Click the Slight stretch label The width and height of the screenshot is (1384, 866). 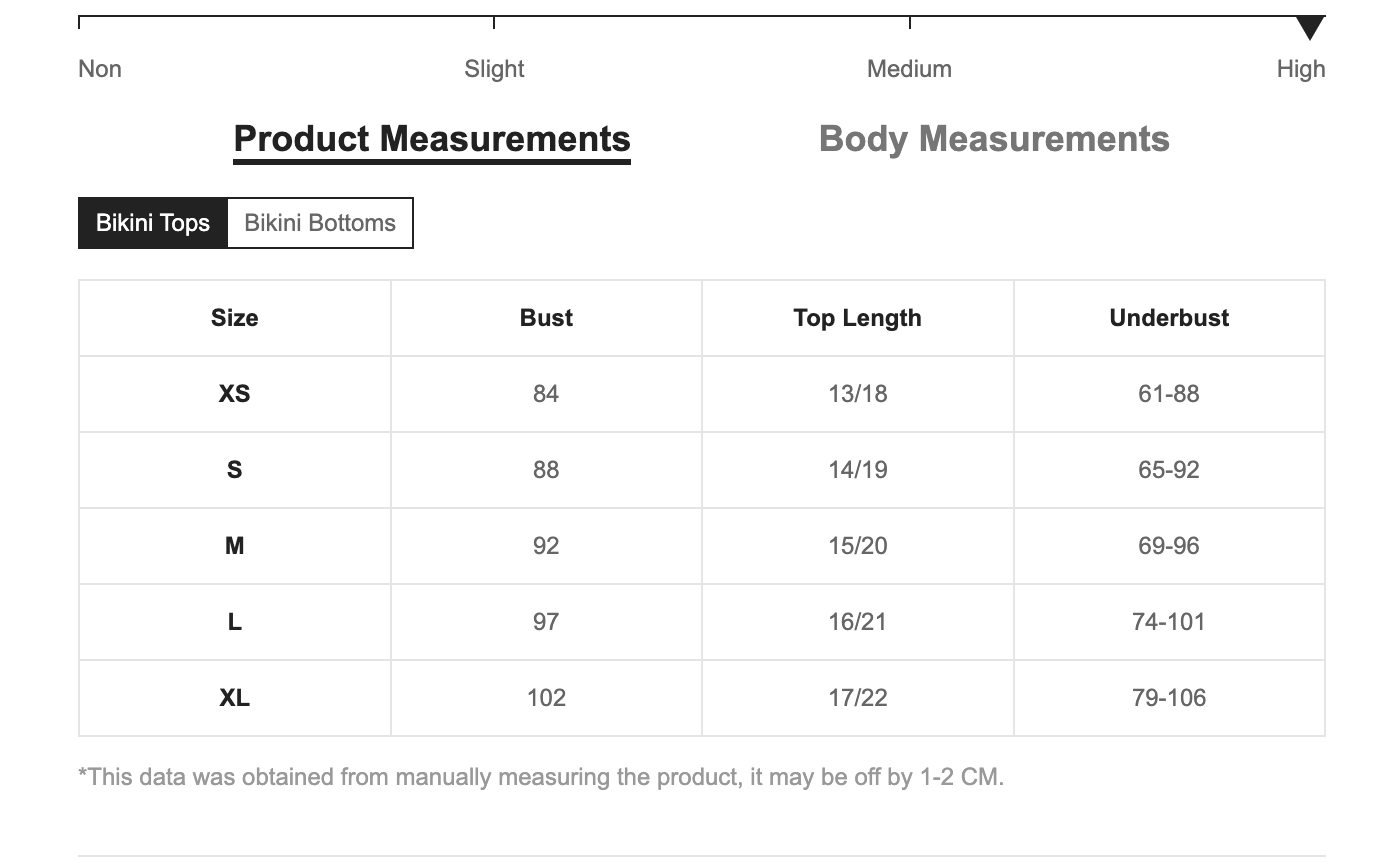coord(494,69)
